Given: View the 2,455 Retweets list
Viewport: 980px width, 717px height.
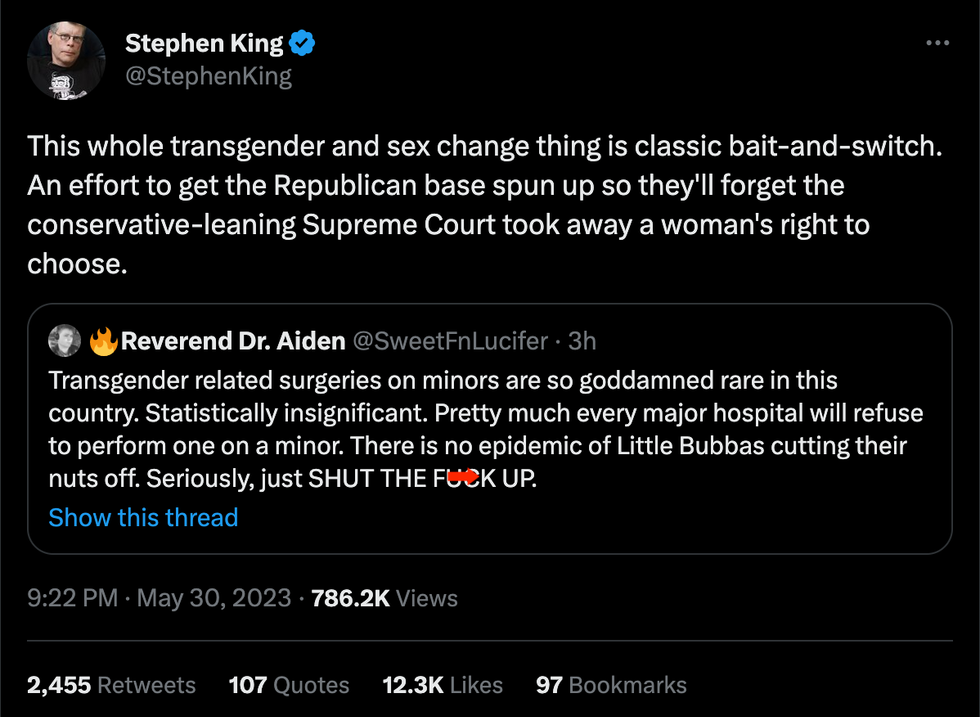Looking at the screenshot, I should [x=110, y=685].
